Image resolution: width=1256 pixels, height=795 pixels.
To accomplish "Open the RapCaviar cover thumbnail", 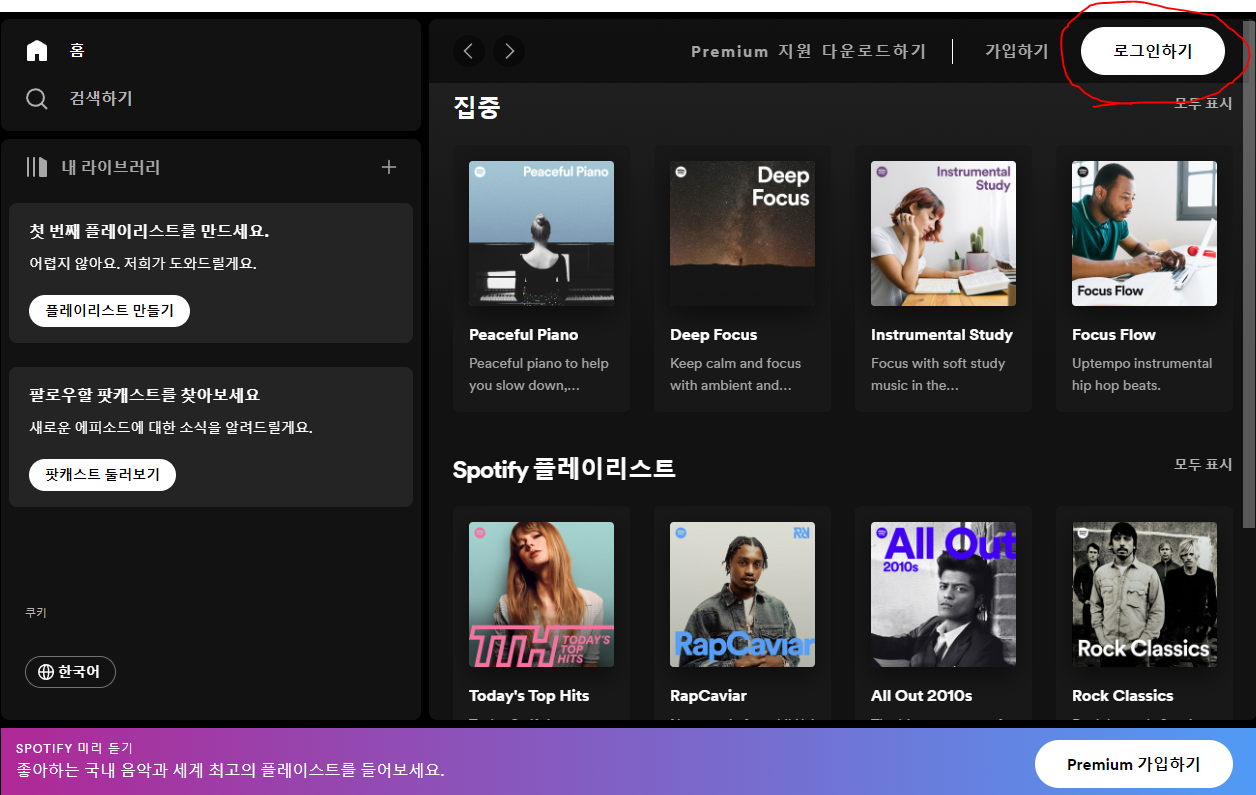I will pos(742,594).
